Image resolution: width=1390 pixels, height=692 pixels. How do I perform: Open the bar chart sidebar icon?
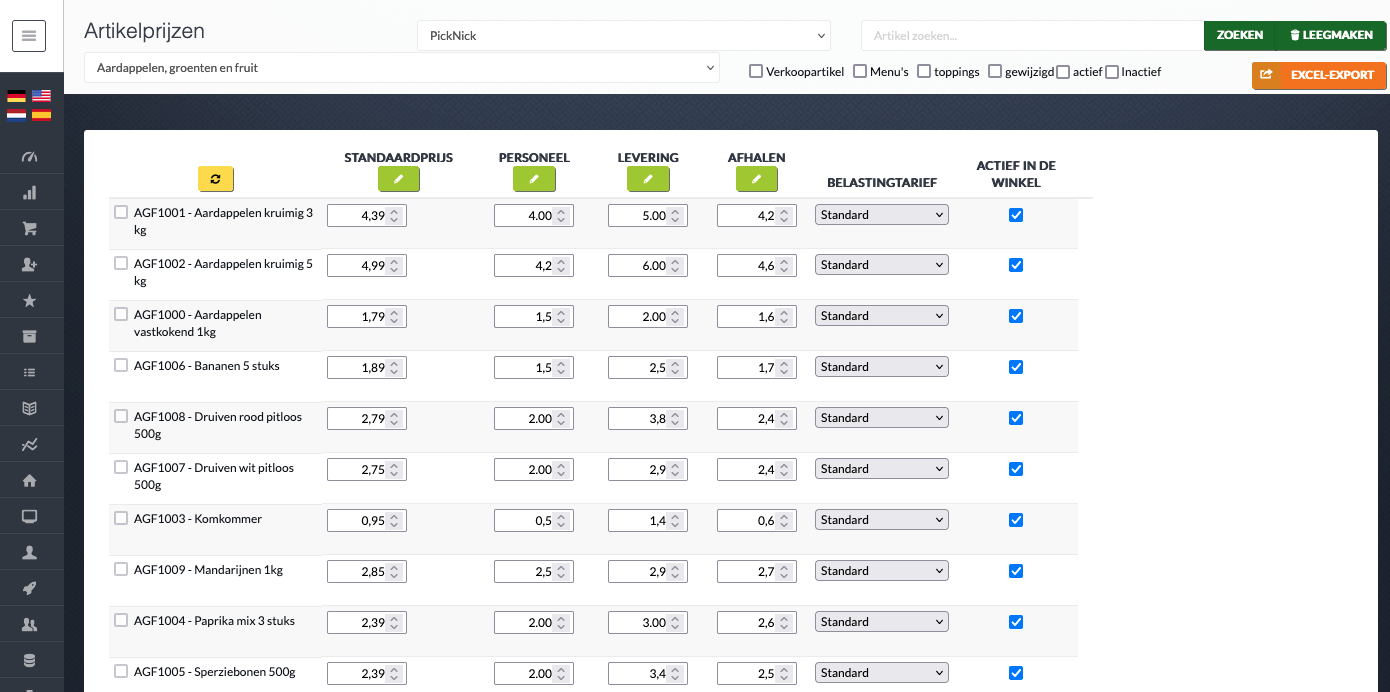pos(29,193)
